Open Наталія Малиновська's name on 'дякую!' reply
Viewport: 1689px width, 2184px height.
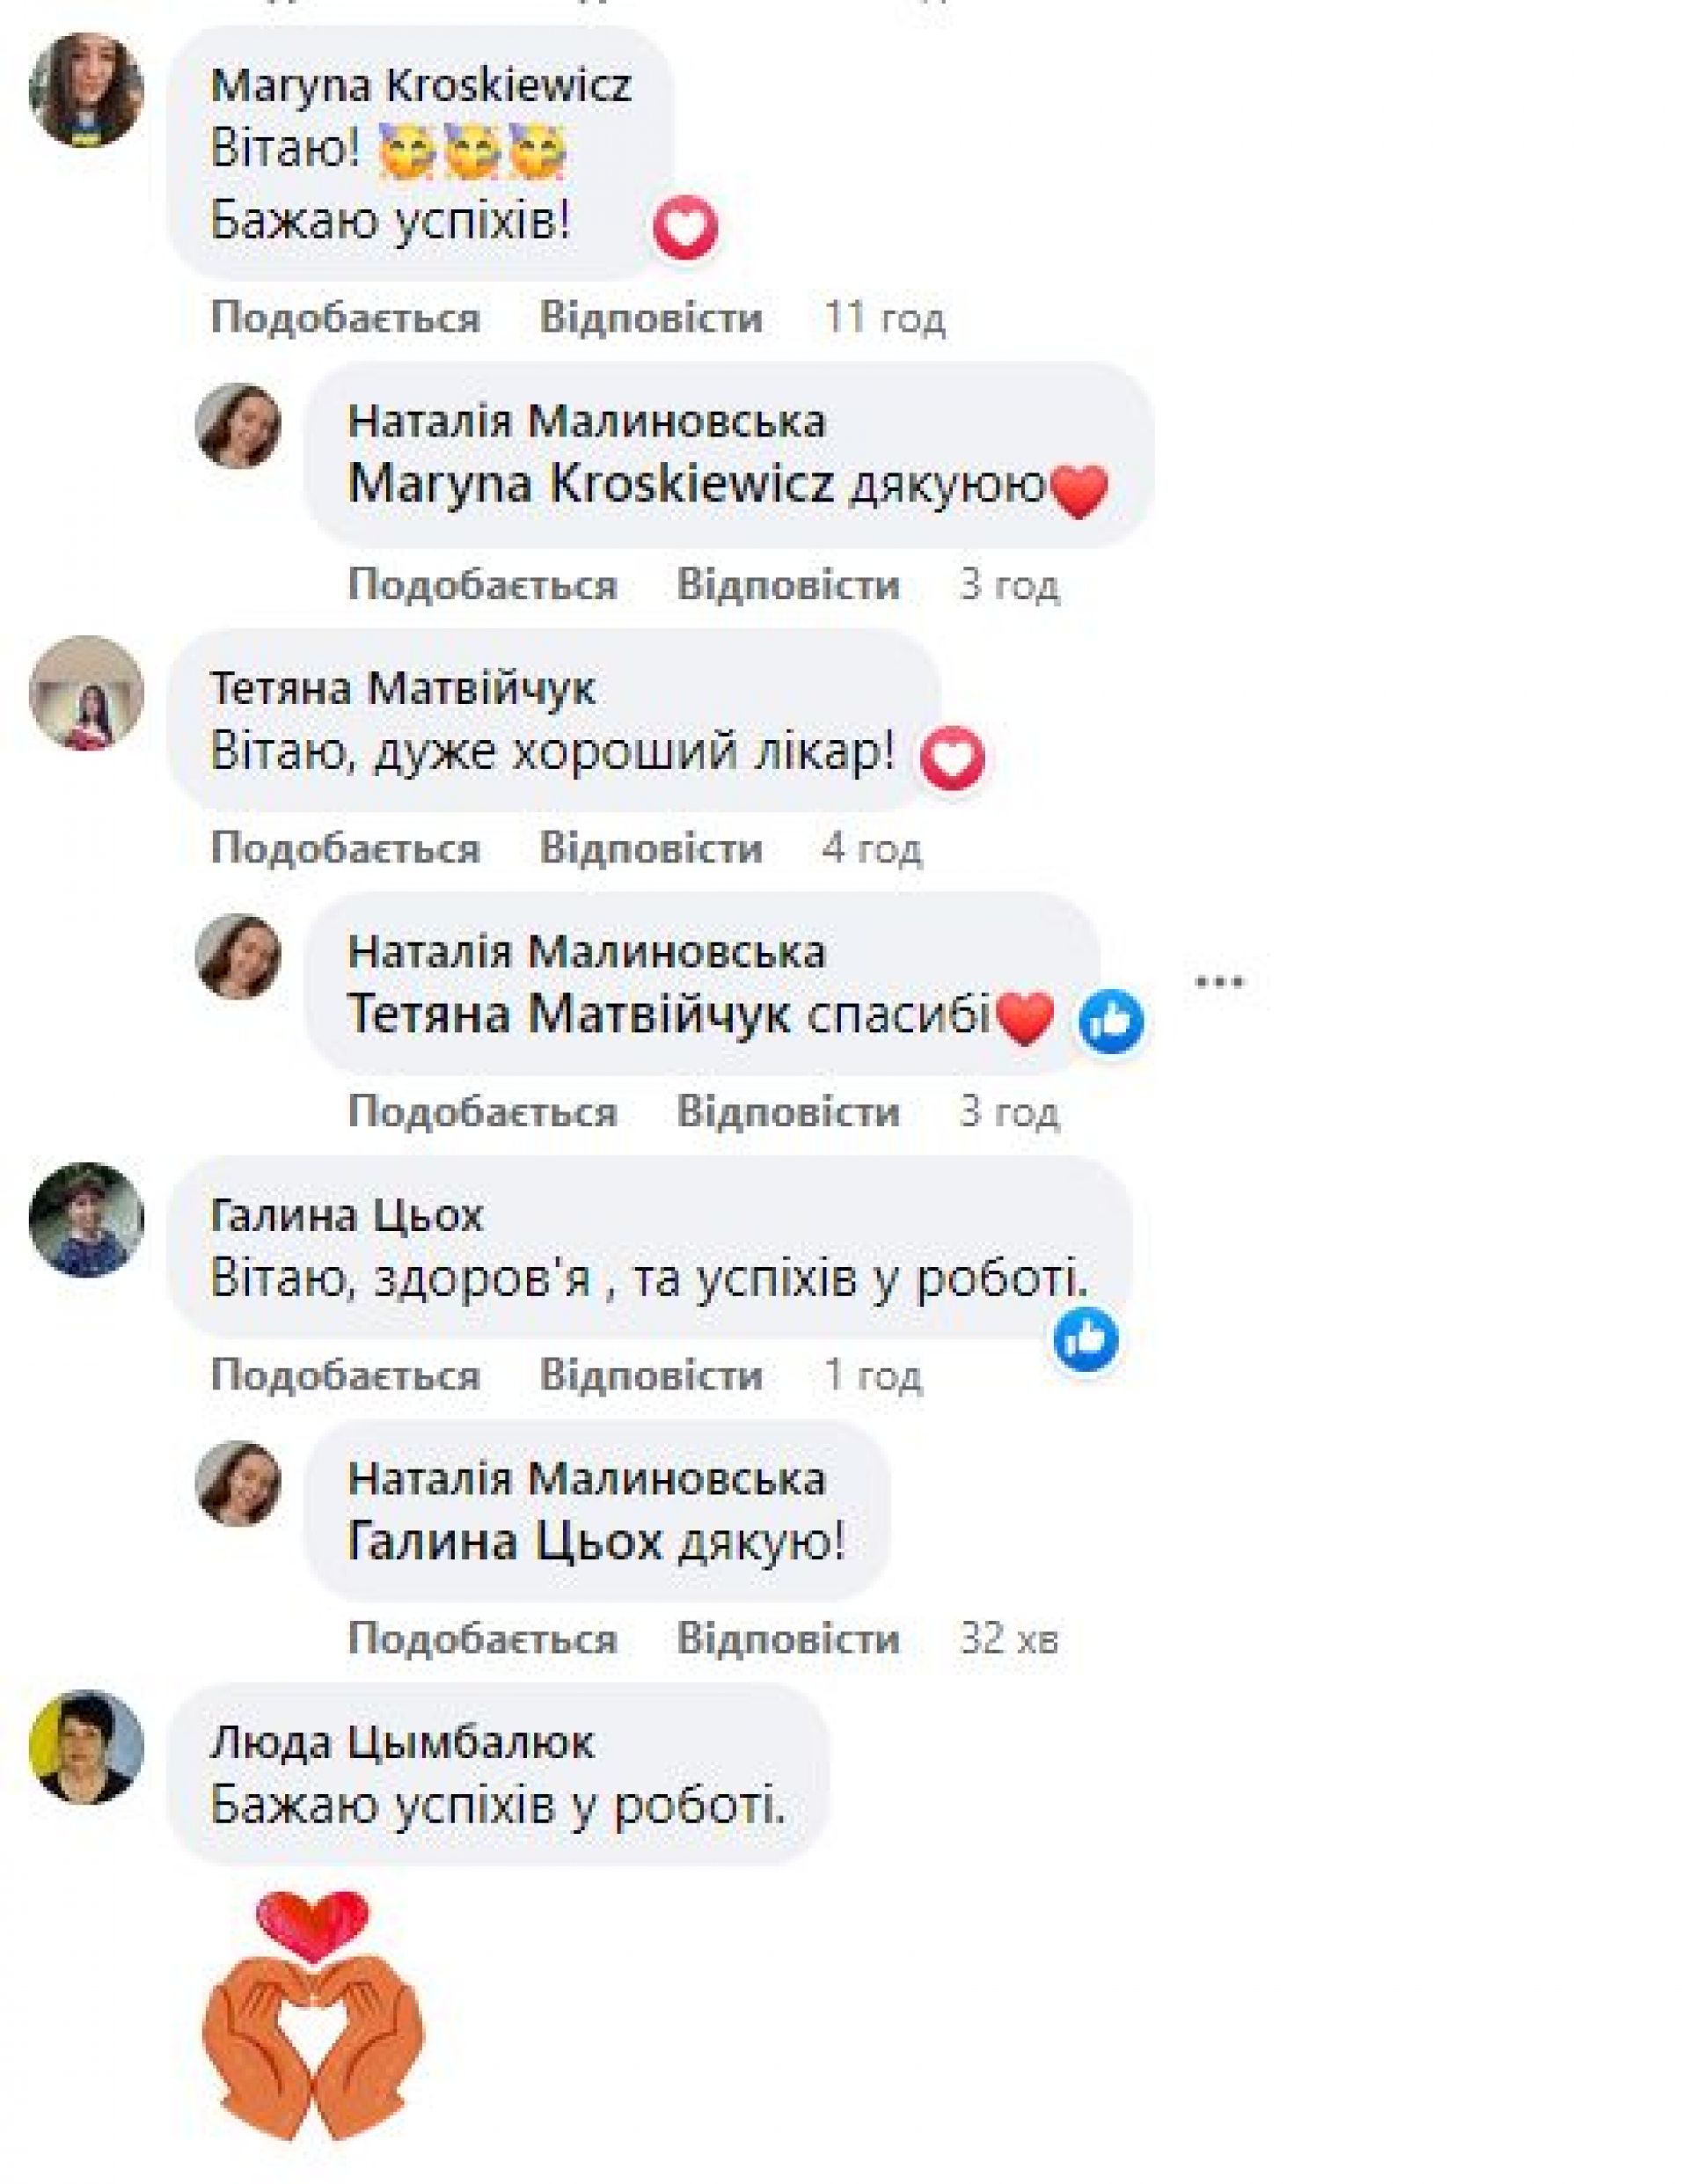coord(587,1478)
